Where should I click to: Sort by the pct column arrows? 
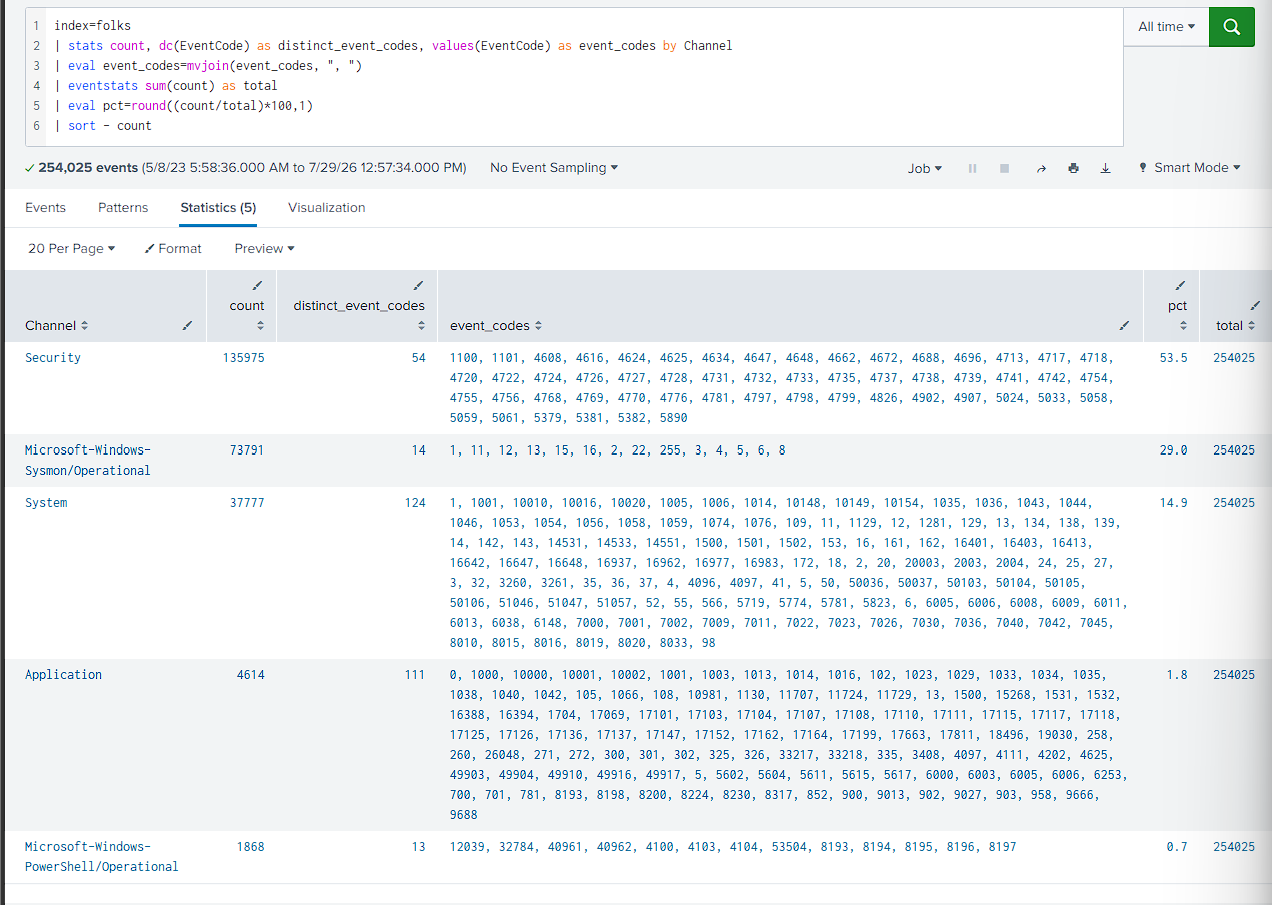(x=1183, y=325)
